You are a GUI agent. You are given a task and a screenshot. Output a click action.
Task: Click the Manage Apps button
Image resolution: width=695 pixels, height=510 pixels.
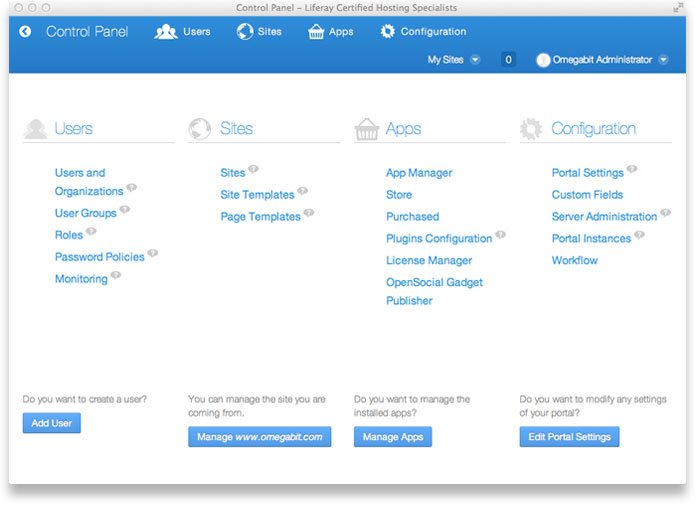(x=393, y=437)
